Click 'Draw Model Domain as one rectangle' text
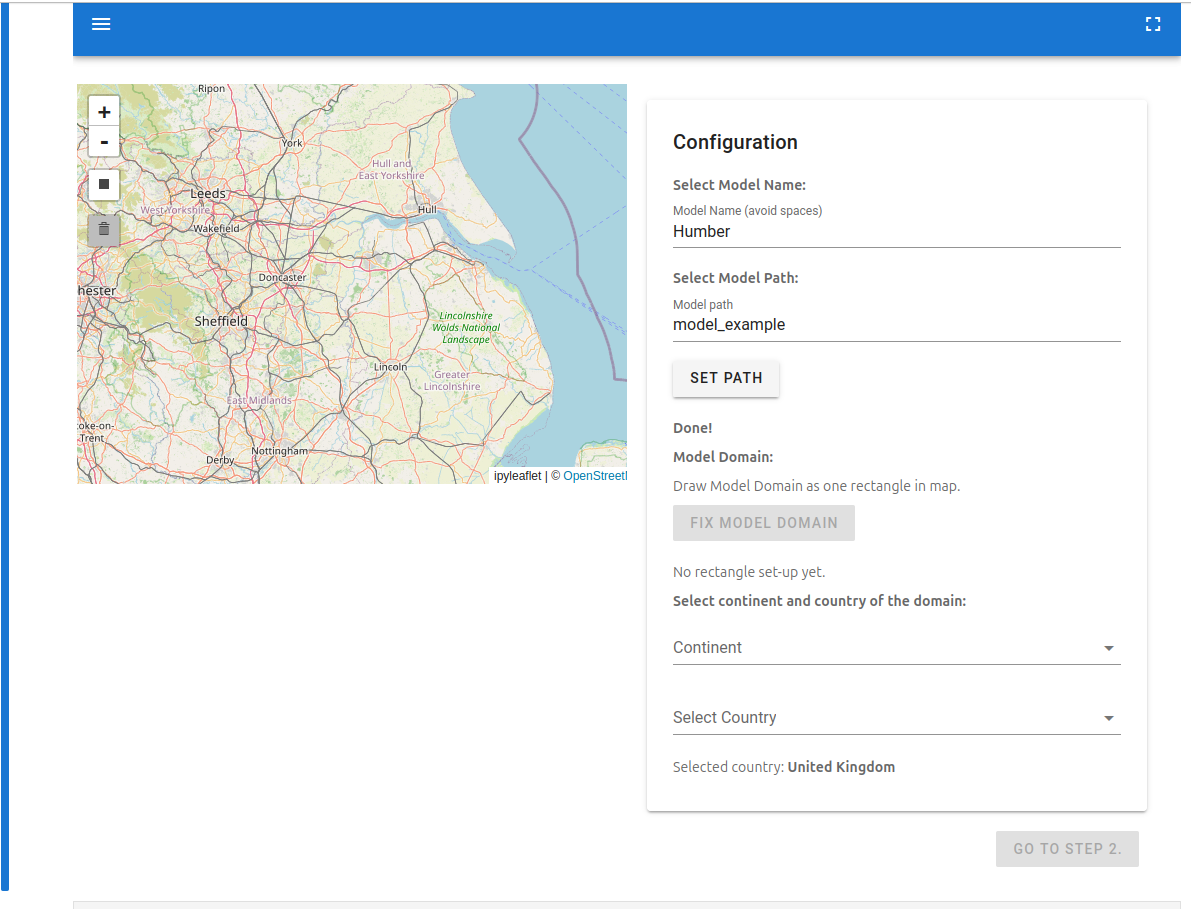Screen dimensions: 1191x909 817,486
